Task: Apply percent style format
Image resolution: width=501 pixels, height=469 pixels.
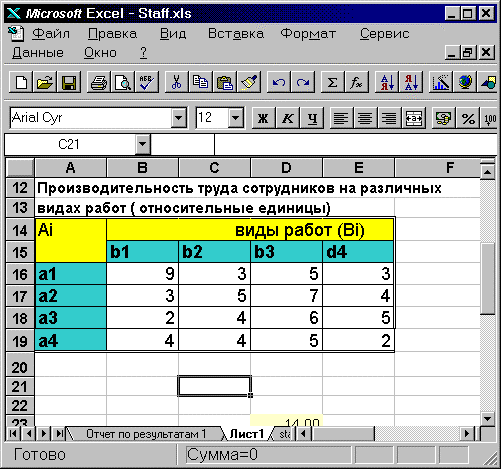Action: (468, 118)
